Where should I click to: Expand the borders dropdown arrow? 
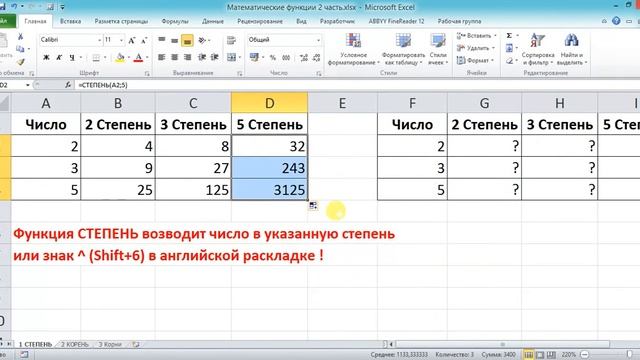105,58
